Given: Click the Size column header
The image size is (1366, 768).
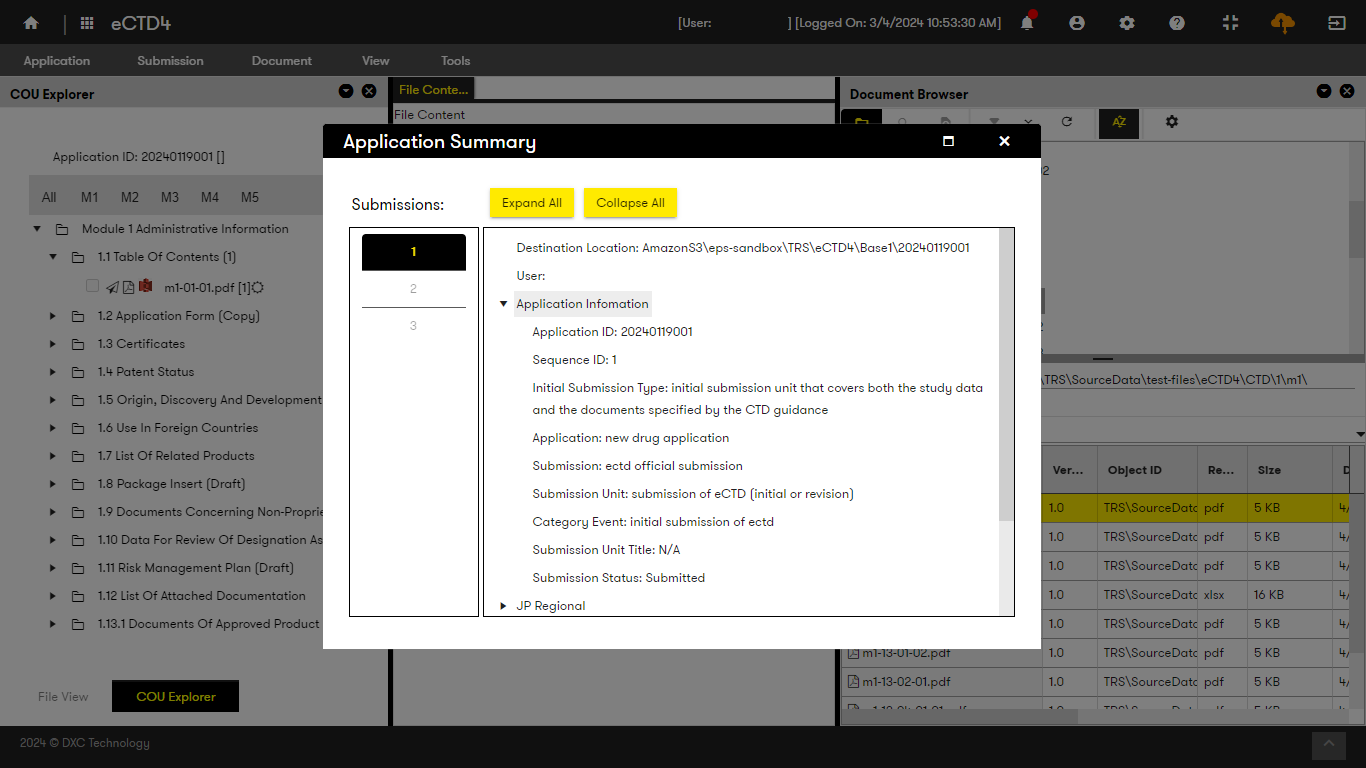Looking at the screenshot, I should [x=1290, y=470].
